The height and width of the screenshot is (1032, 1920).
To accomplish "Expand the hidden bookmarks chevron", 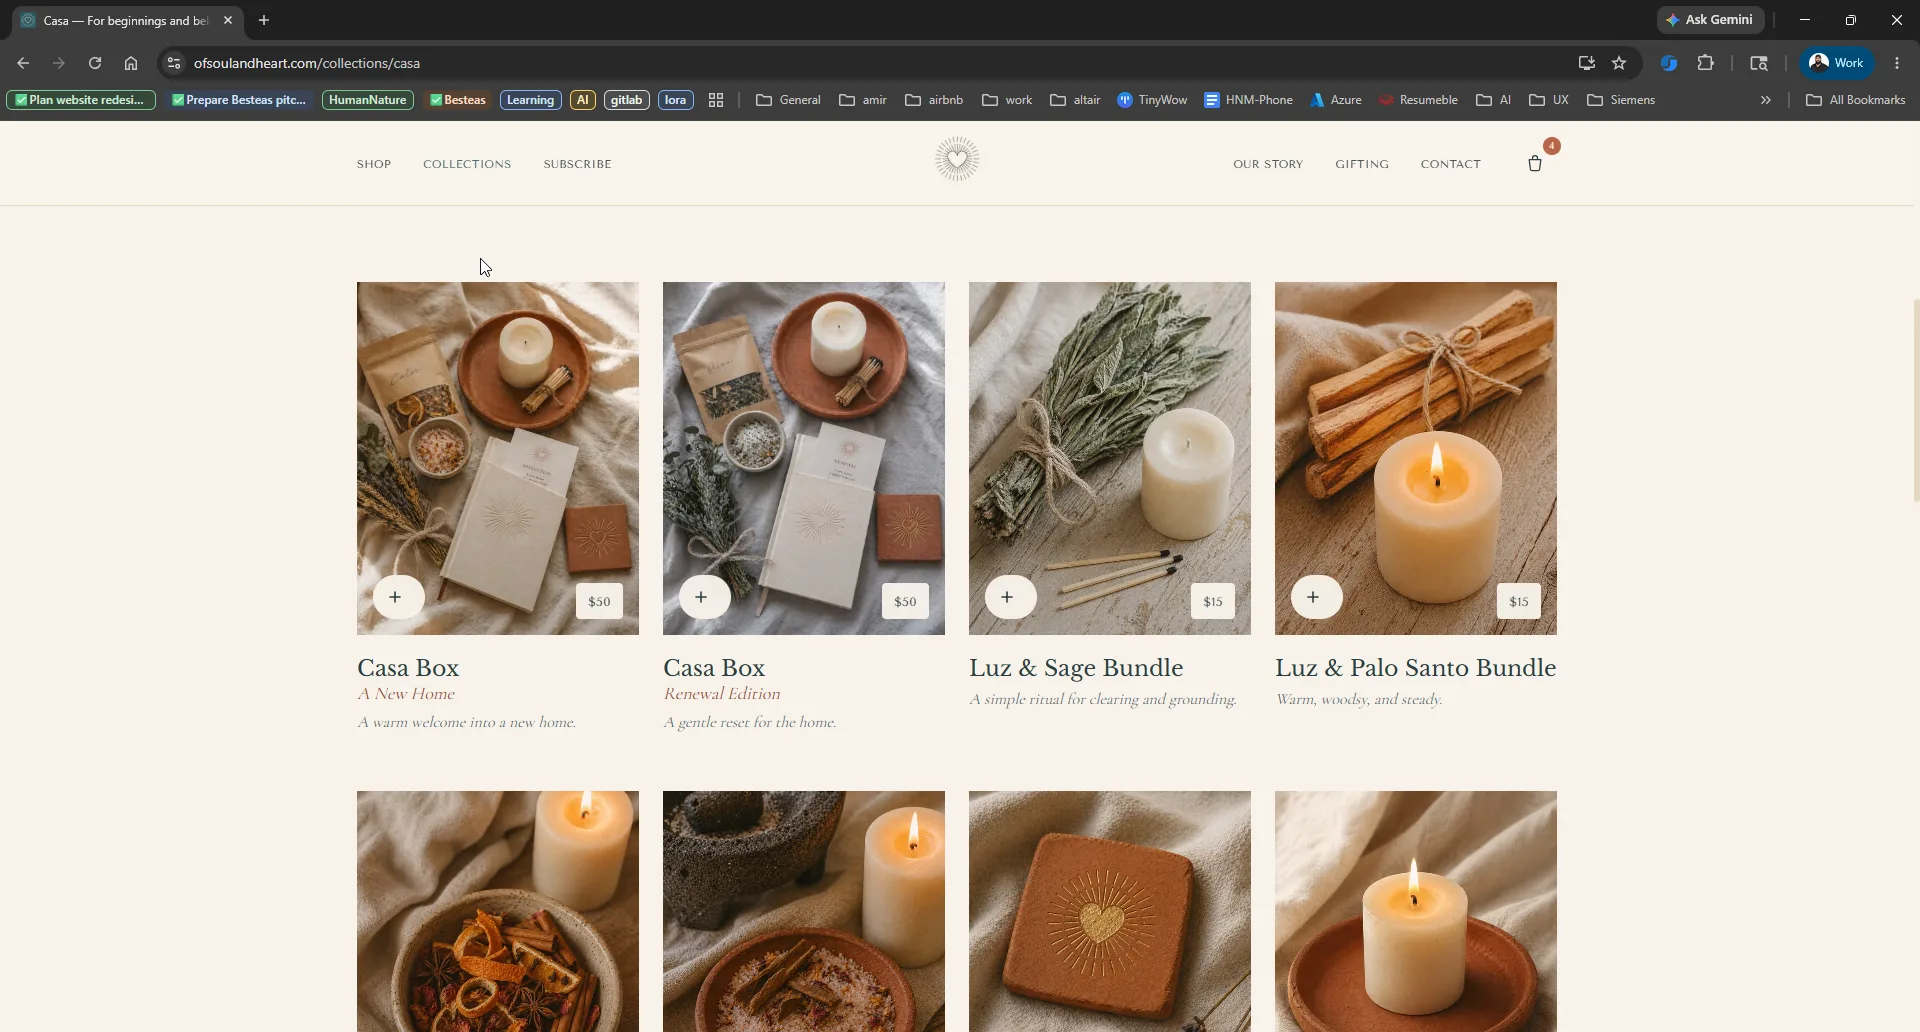I will (x=1766, y=100).
